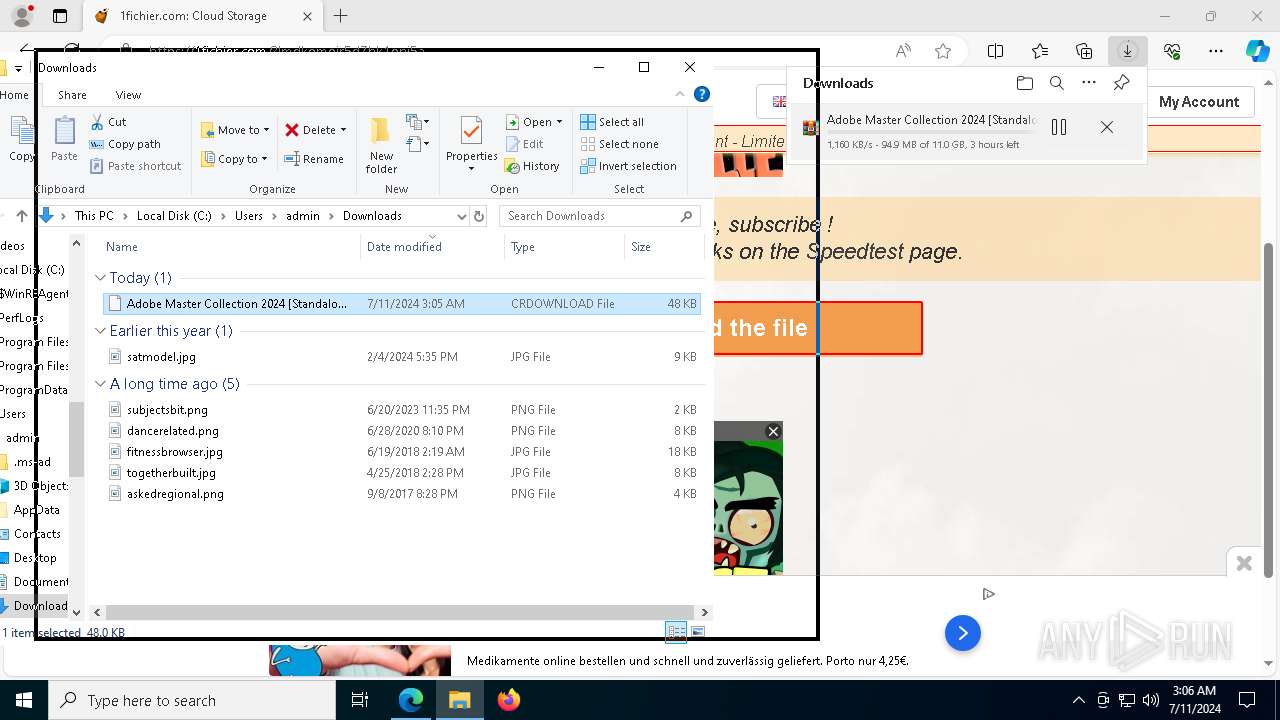
Task: Click the Windows Start button
Action: [23, 700]
